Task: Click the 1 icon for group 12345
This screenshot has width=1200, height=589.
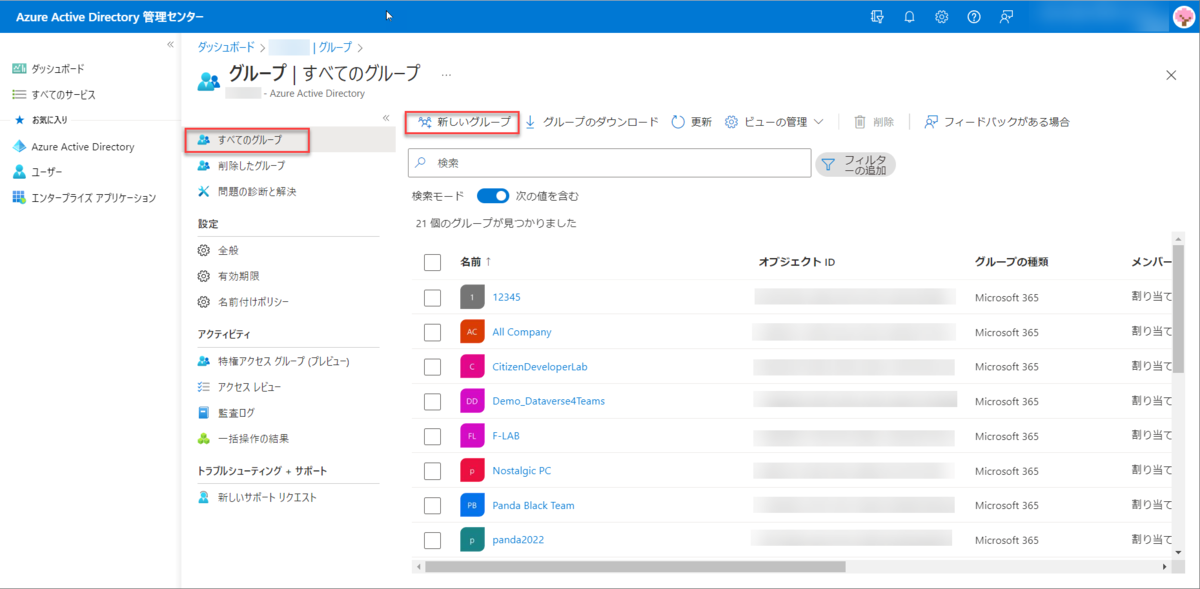Action: [472, 297]
